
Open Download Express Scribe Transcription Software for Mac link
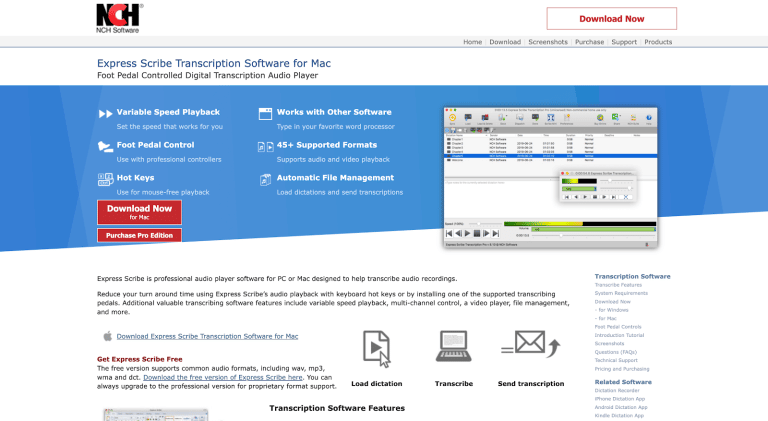pyautogui.click(x=207, y=337)
